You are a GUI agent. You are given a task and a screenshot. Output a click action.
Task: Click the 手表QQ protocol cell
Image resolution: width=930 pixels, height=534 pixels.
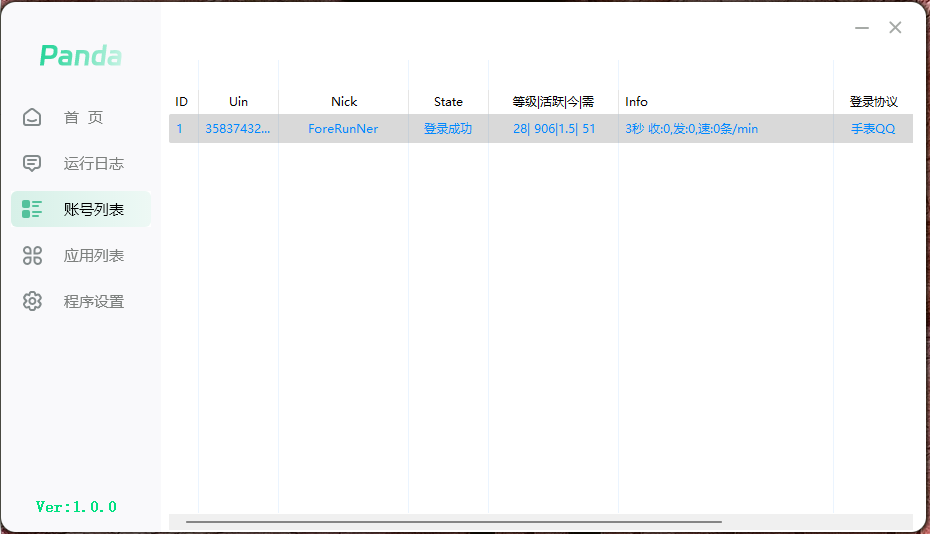click(x=873, y=129)
